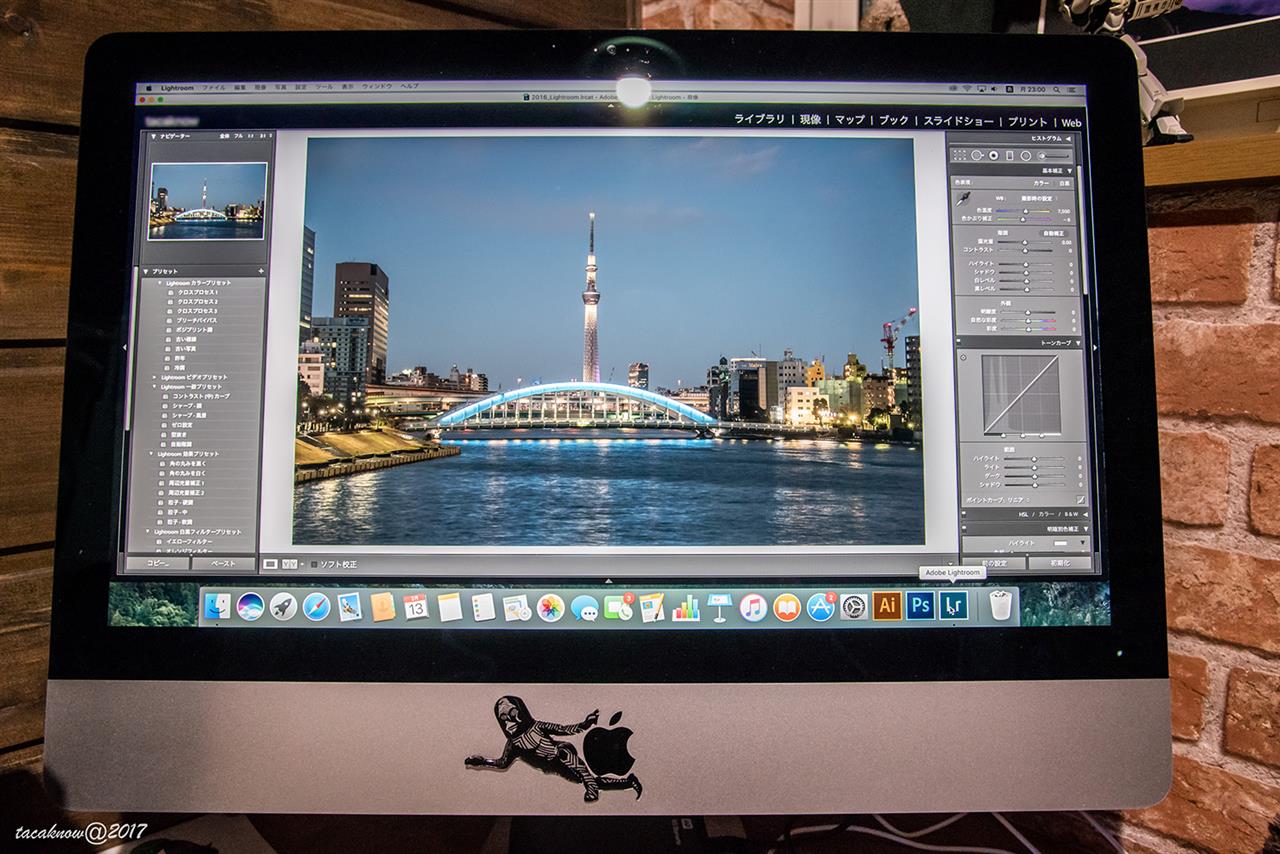
Task: Select the radial filter tool
Action: click(1026, 155)
